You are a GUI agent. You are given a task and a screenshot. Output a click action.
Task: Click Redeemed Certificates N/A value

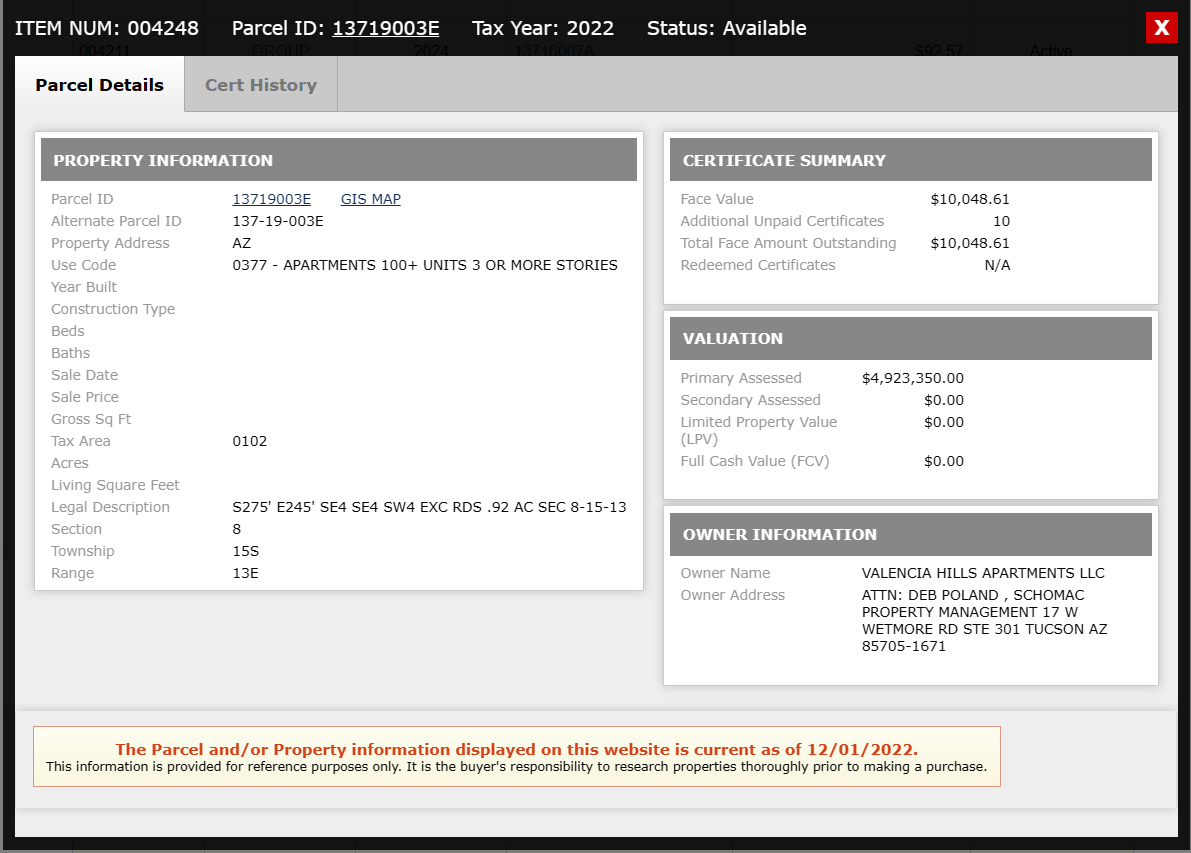997,265
